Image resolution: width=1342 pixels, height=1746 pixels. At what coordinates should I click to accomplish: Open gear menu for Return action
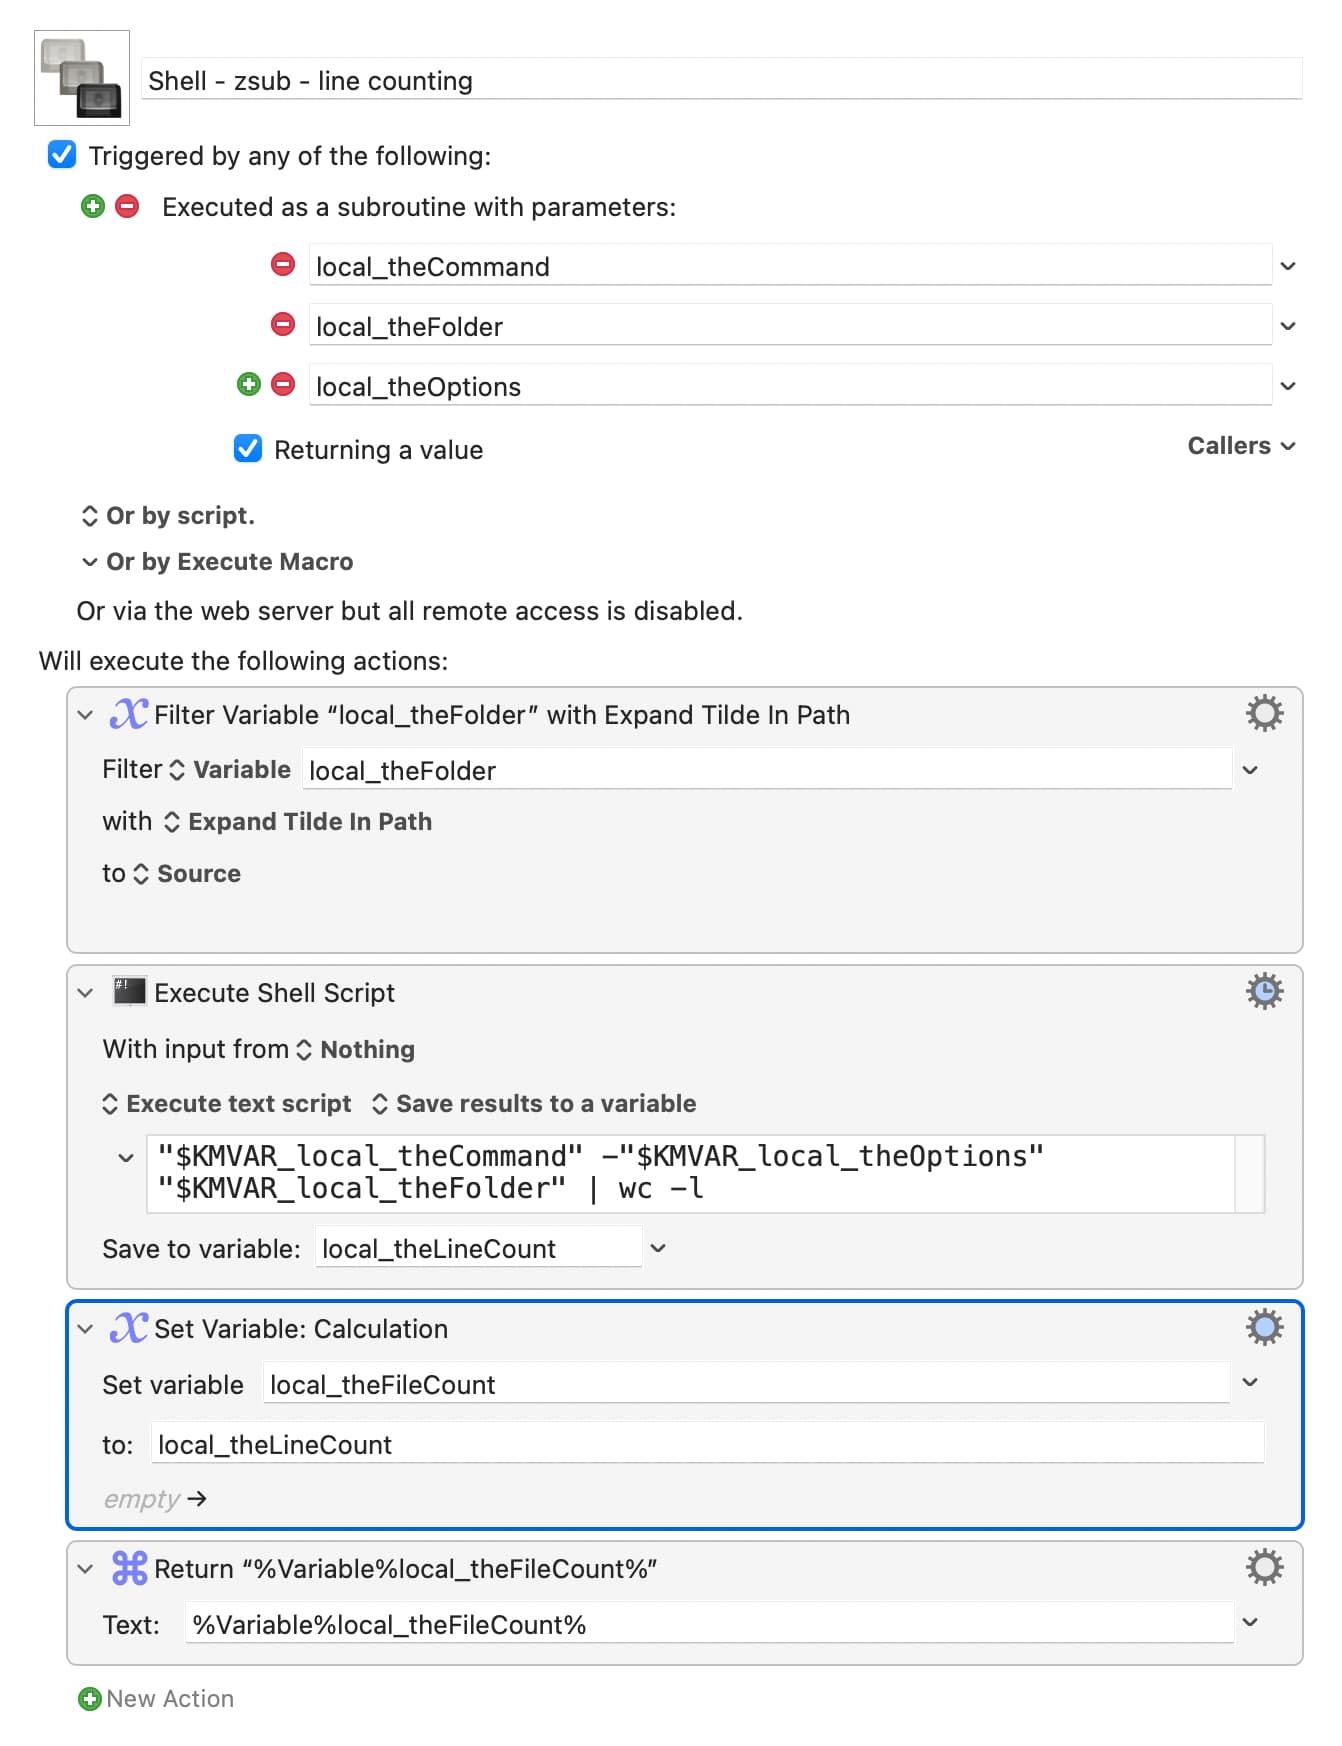pyautogui.click(x=1264, y=1567)
